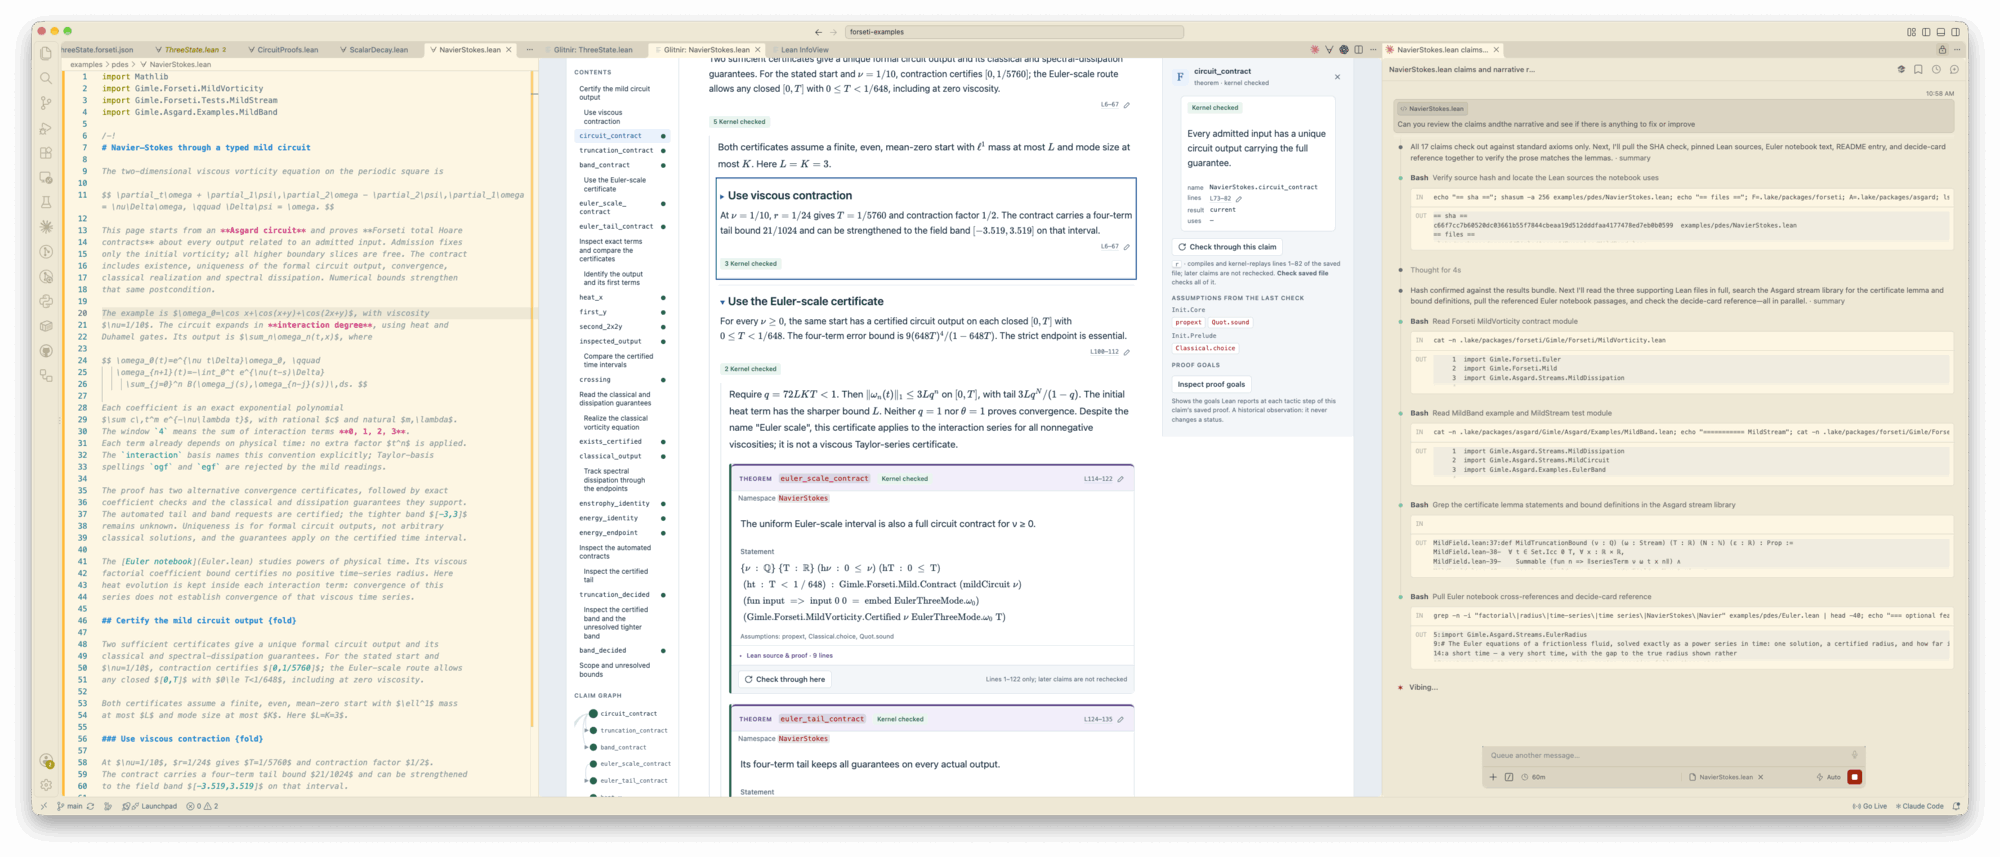The width and height of the screenshot is (2000, 857).
Task: Click the Lean forall icon in editor toolbar
Action: tap(1329, 49)
